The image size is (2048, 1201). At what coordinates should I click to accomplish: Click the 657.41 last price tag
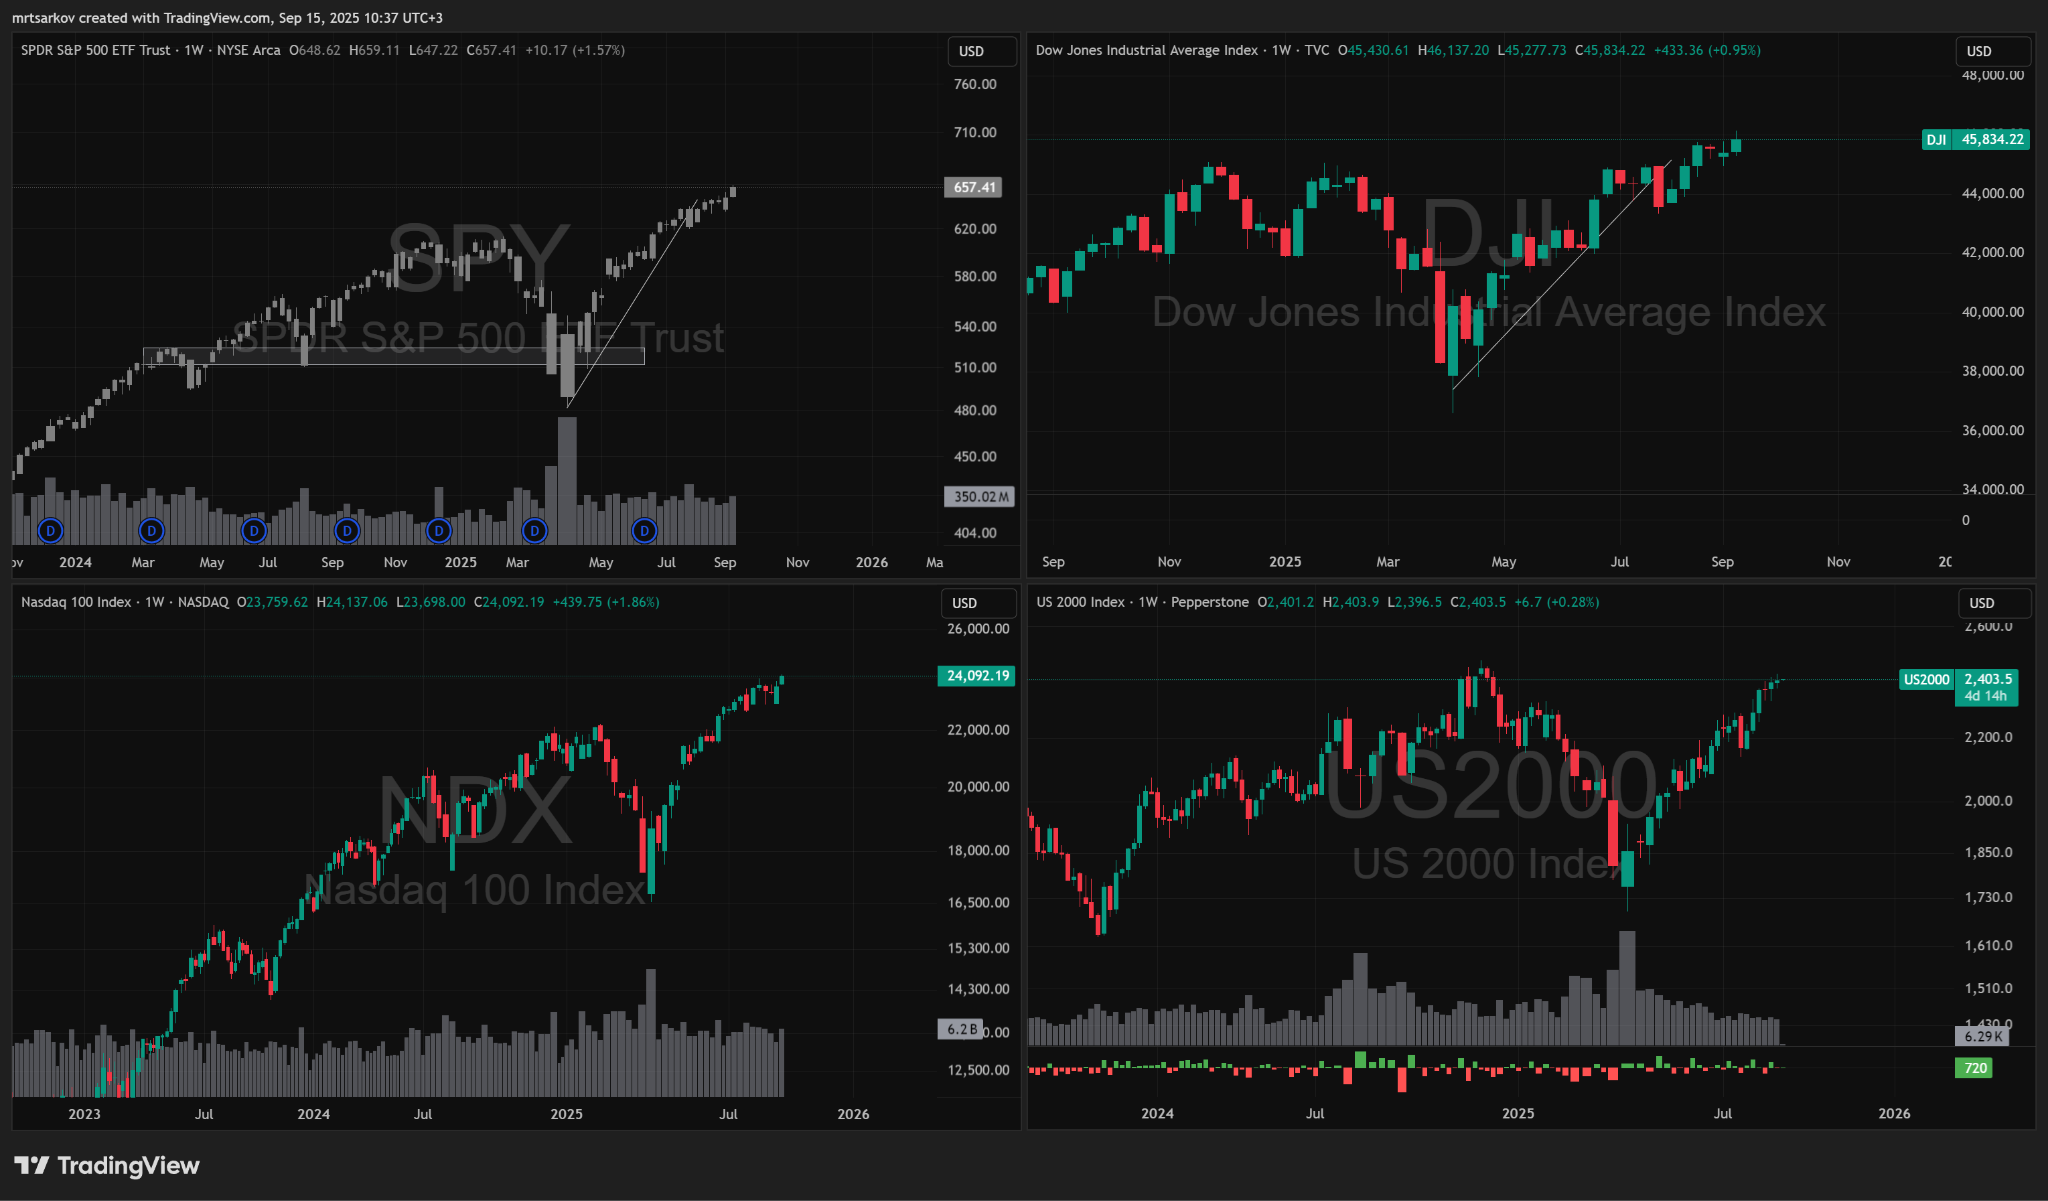pyautogui.click(x=973, y=187)
